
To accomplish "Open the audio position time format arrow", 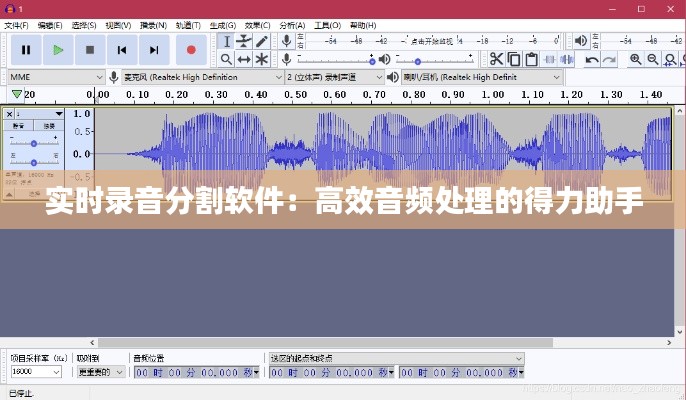I will [256, 372].
